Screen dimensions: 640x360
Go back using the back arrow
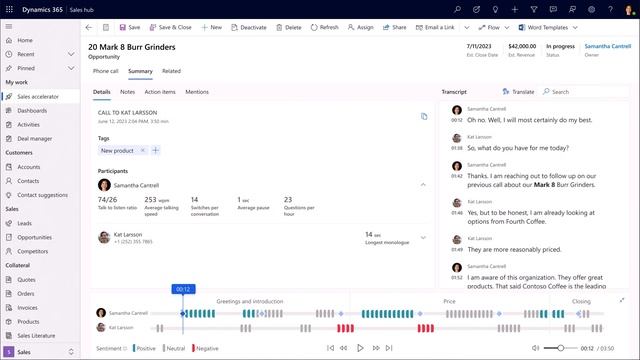pos(89,27)
